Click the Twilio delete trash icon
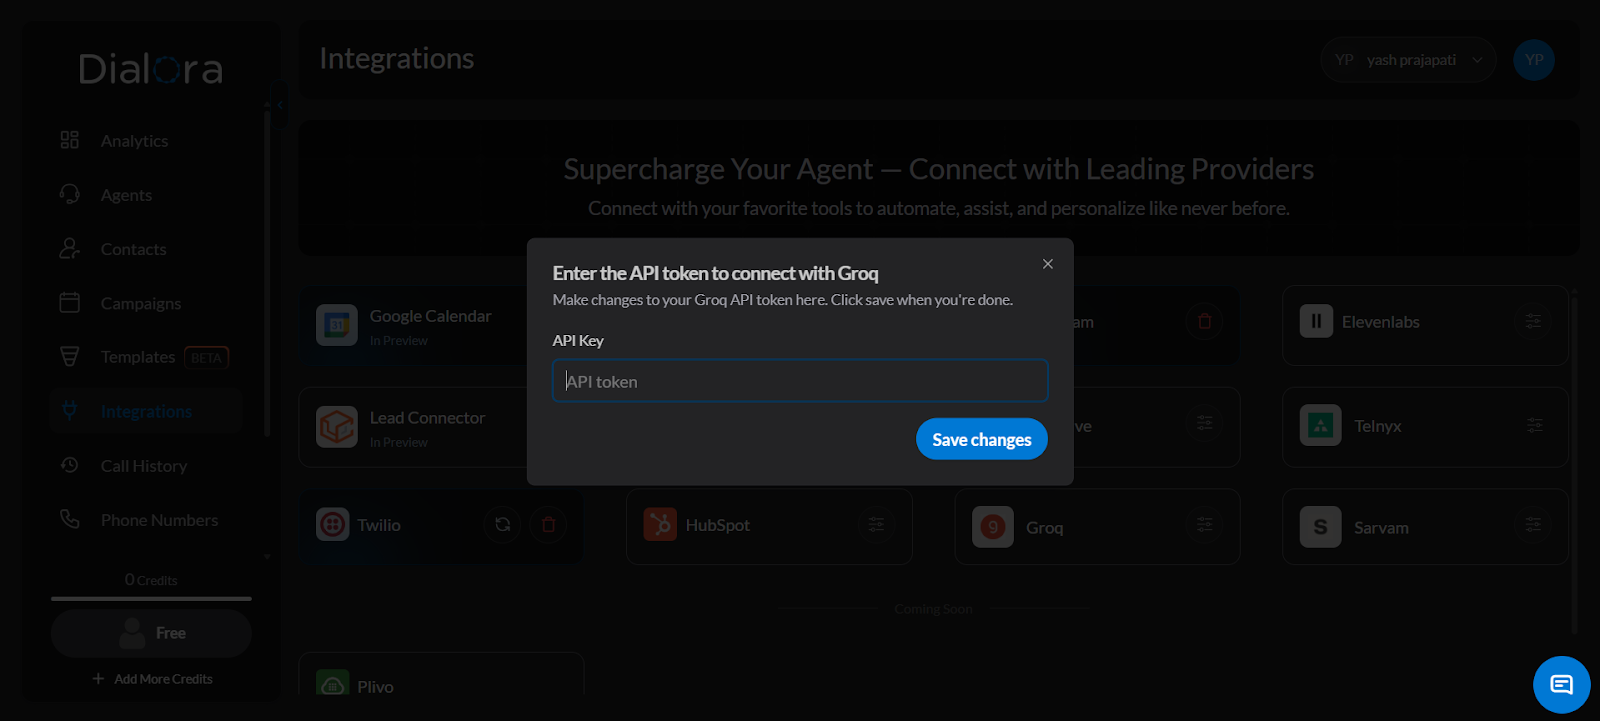This screenshot has width=1600, height=721. click(x=548, y=524)
